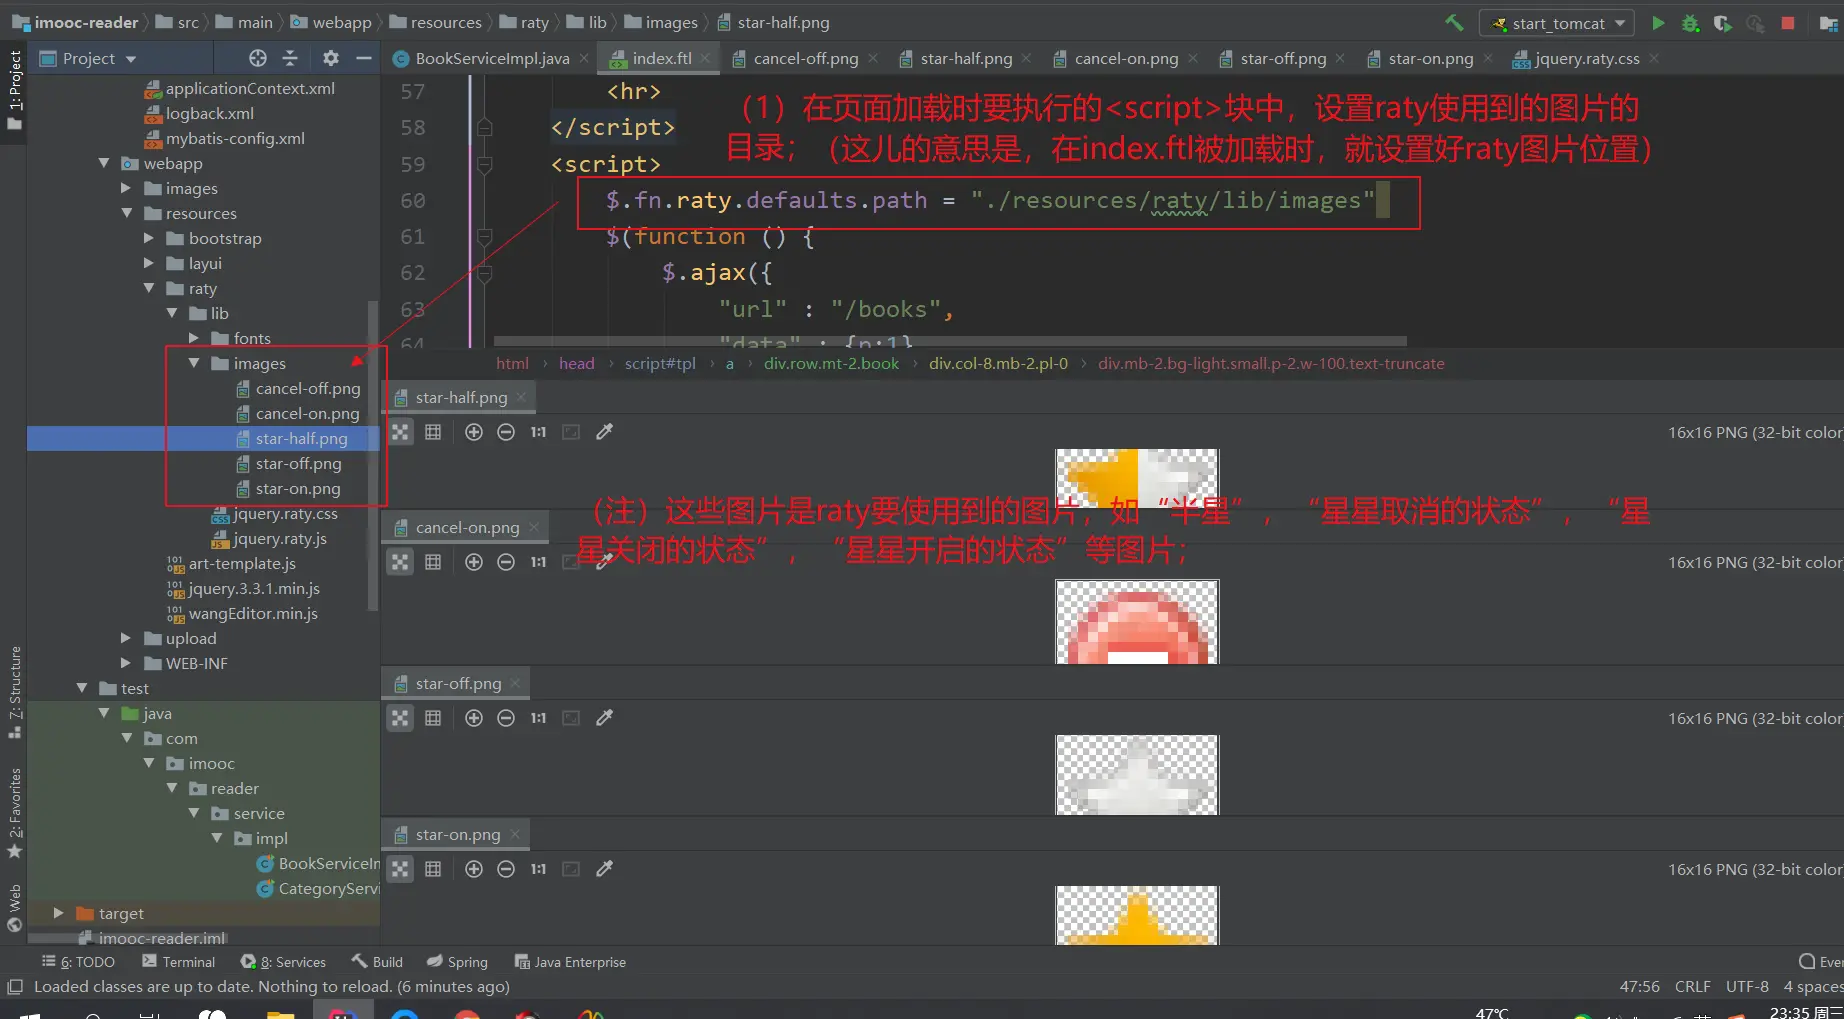This screenshot has height=1019, width=1844.
Task: Open the Build tool window
Action: pos(377,962)
